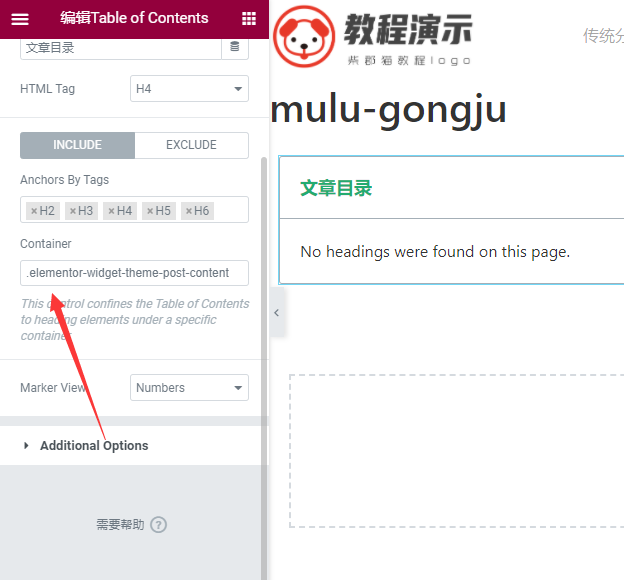Screen dimensions: 624x580
Task: Collapse the editor panel with the arrow handle
Action: [x=277, y=312]
